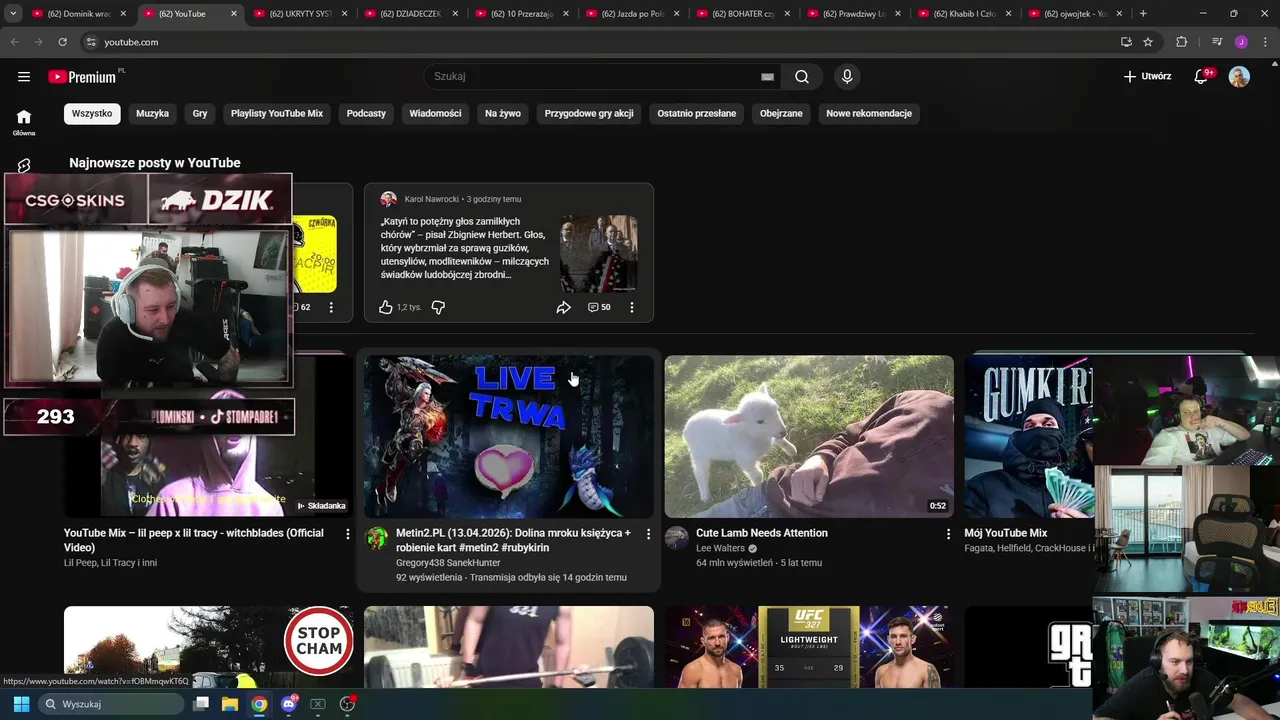
Task: Select the Muzyka filter chip
Action: coord(152,114)
